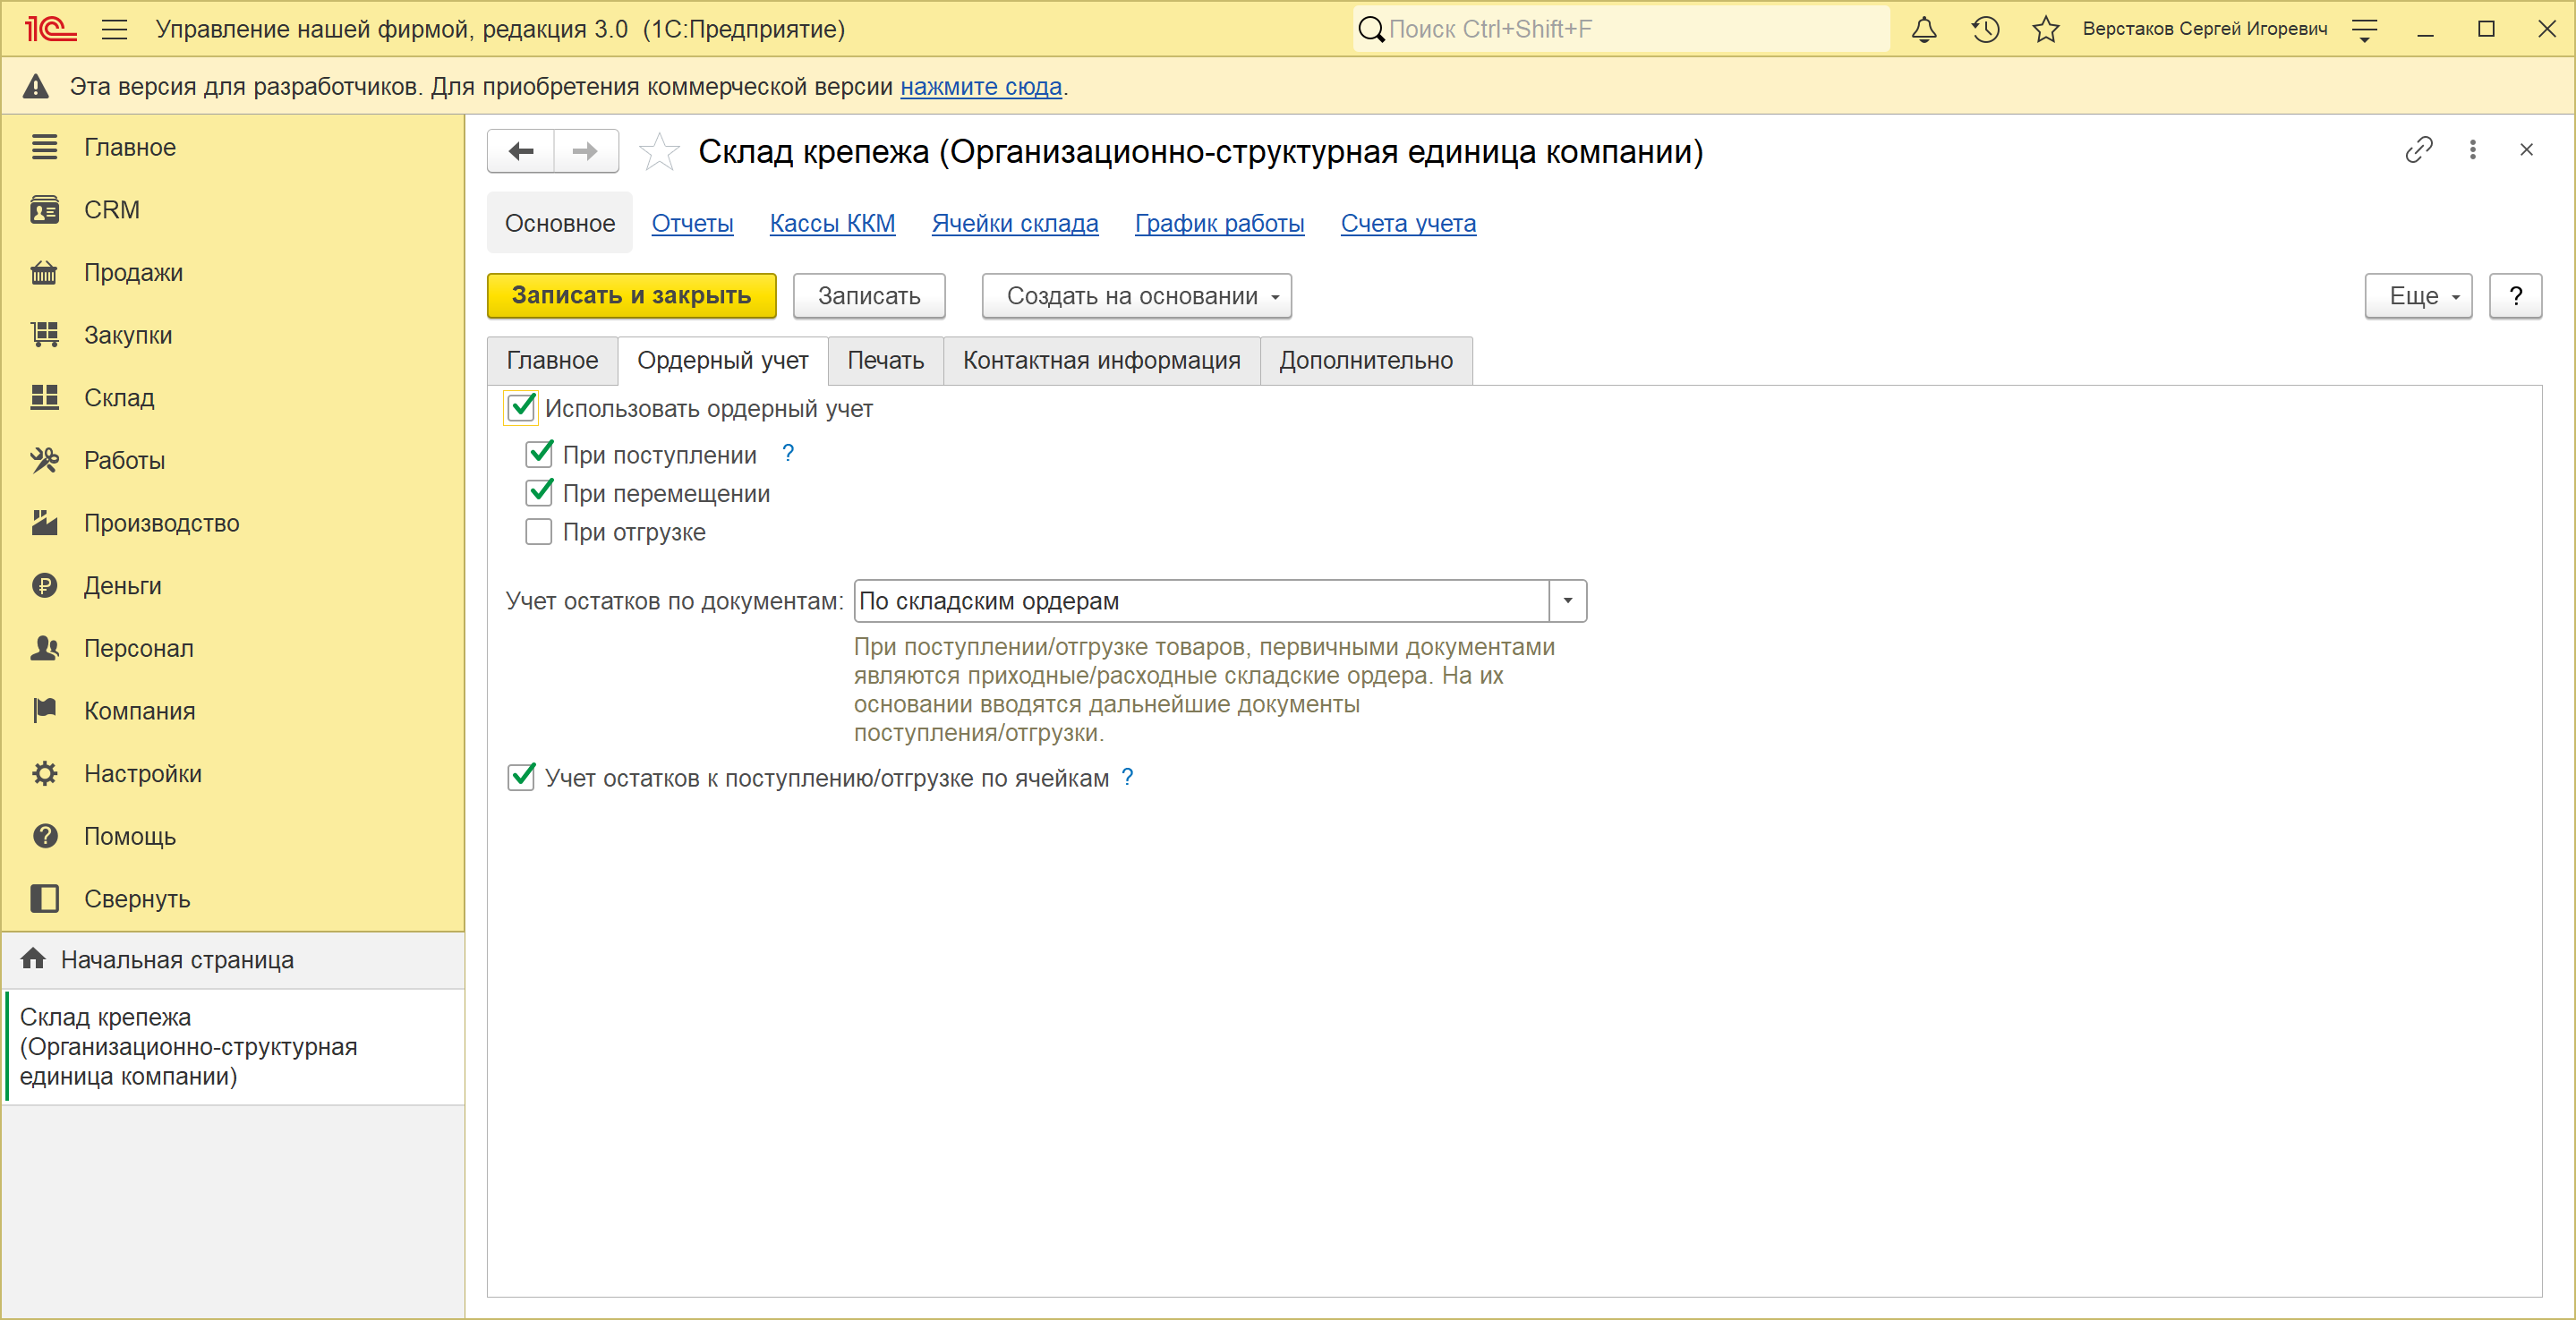
Task: Open Деньги ruble icon
Action: [x=44, y=585]
